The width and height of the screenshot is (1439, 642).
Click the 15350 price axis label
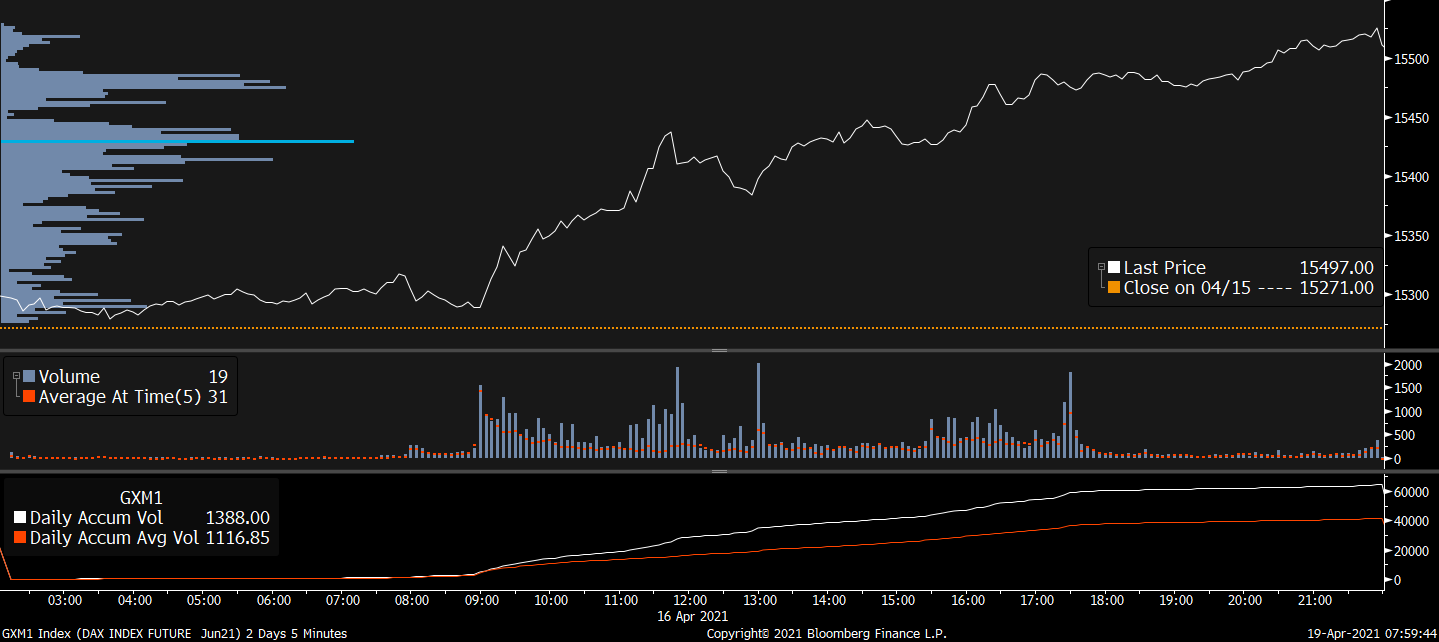pos(1411,236)
